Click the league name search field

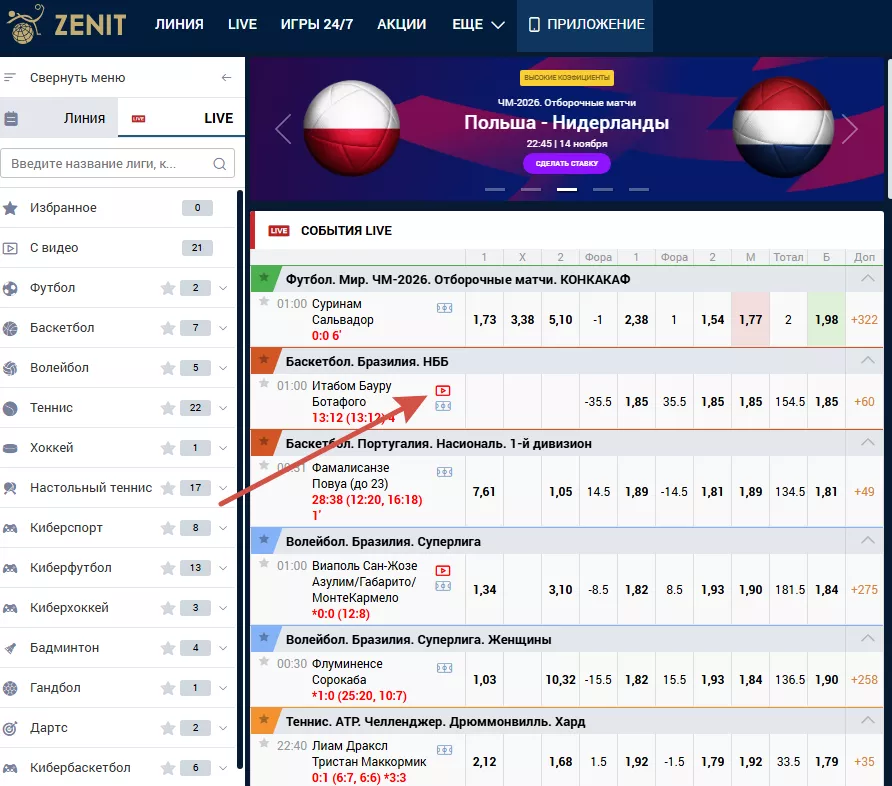click(x=108, y=164)
